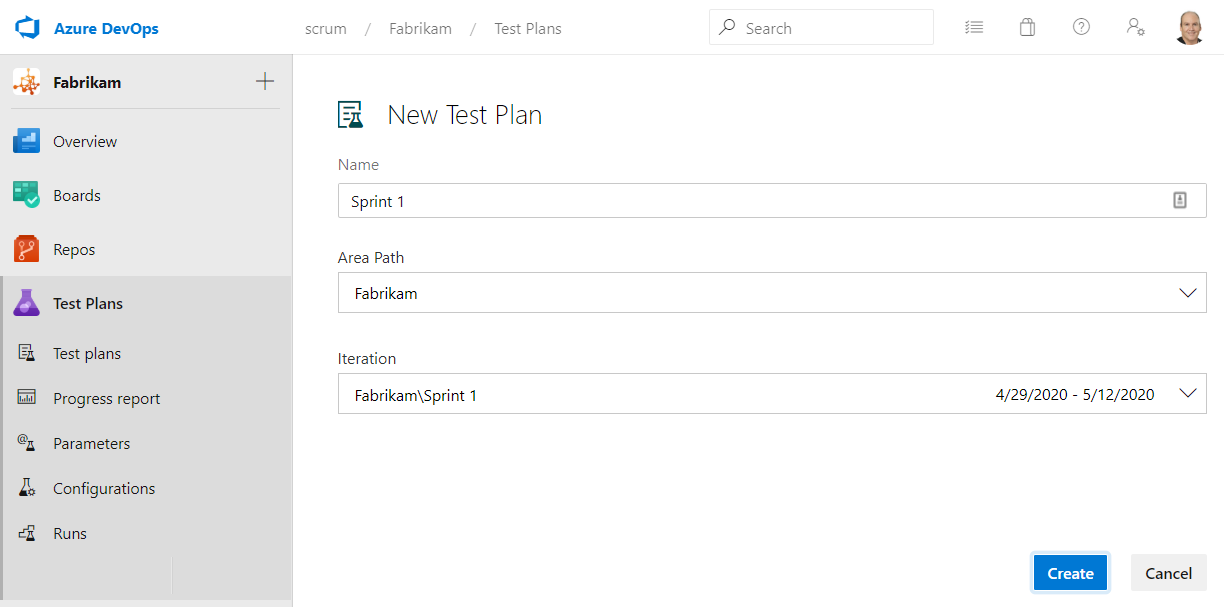The height and width of the screenshot is (607, 1224).
Task: Click the Create button
Action: (1070, 573)
